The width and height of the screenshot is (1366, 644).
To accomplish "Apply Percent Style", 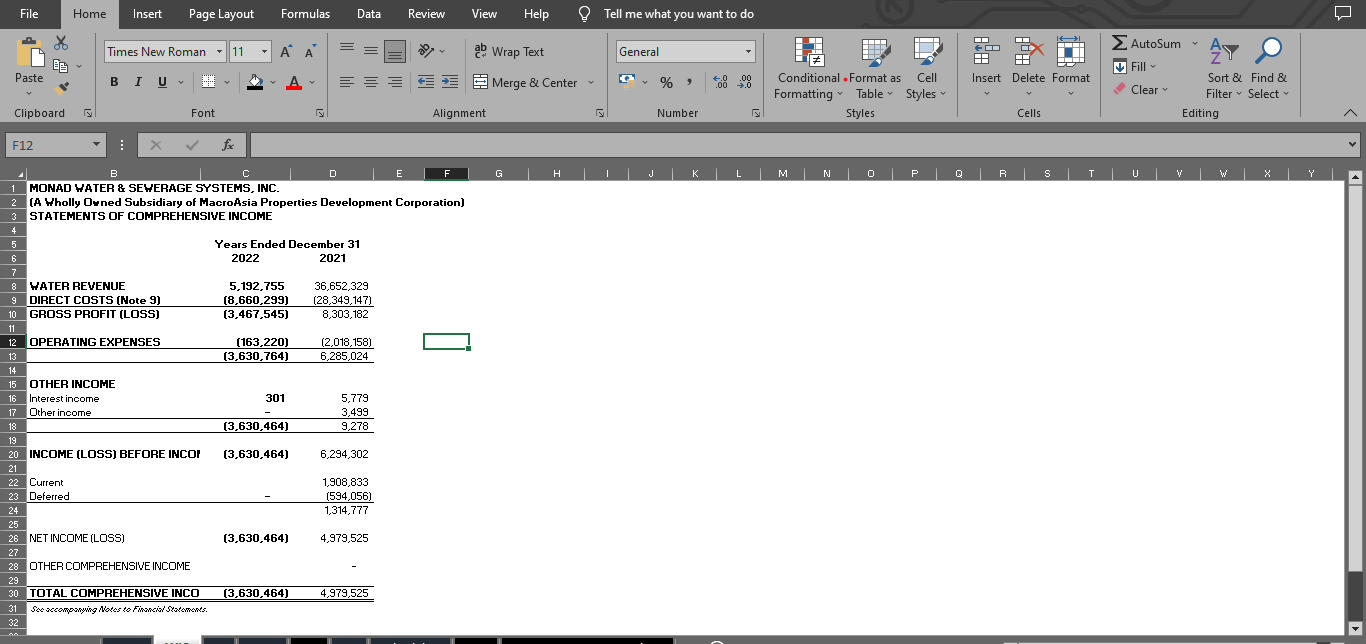I will click(666, 82).
